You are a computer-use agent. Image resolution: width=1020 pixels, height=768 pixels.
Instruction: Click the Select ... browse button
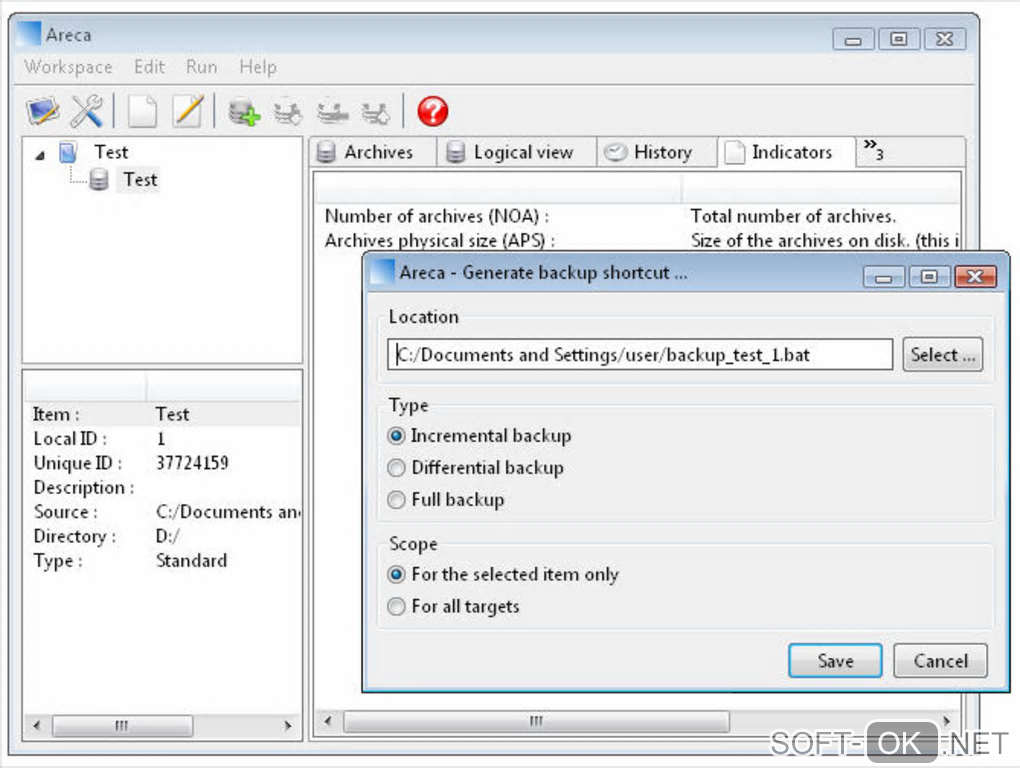click(x=943, y=354)
